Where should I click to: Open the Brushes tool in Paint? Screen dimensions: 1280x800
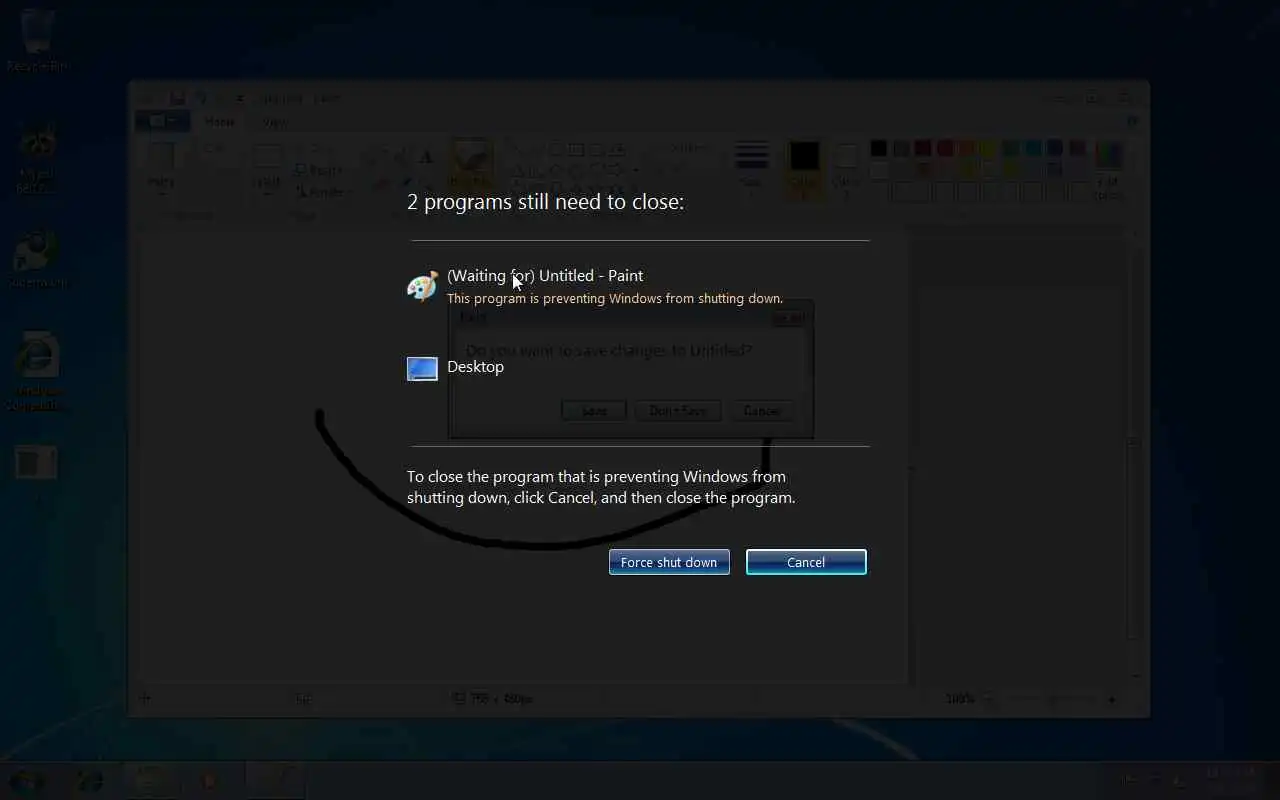pos(468,166)
